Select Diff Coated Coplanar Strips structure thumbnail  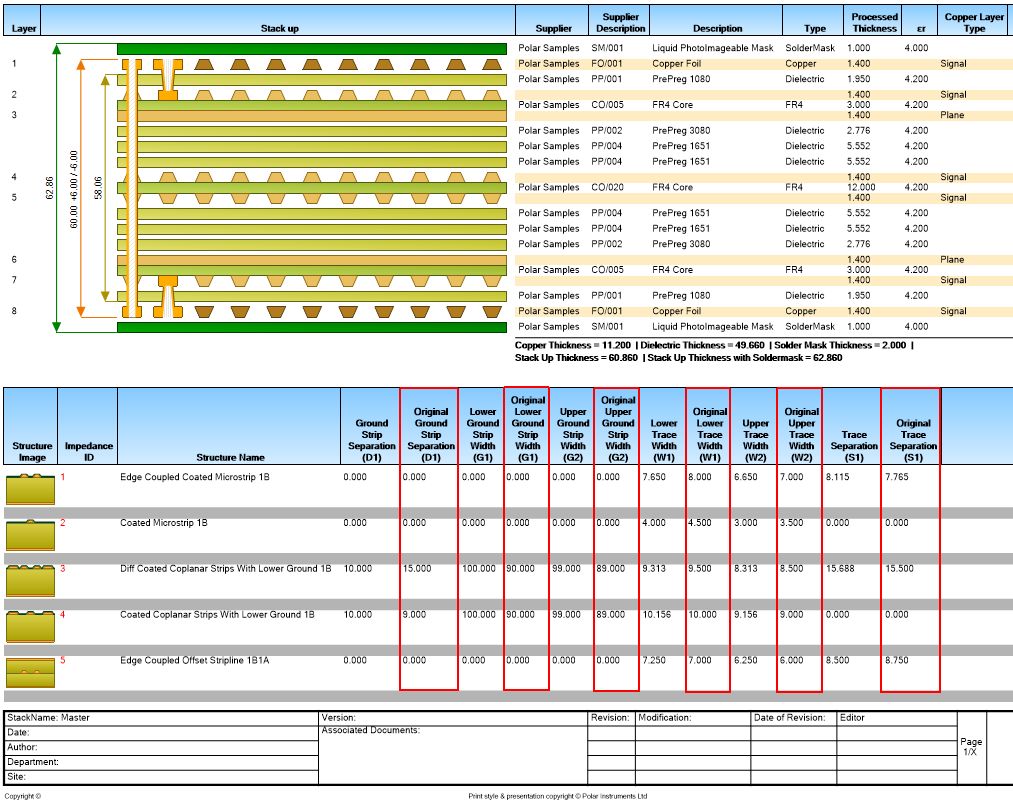click(30, 581)
